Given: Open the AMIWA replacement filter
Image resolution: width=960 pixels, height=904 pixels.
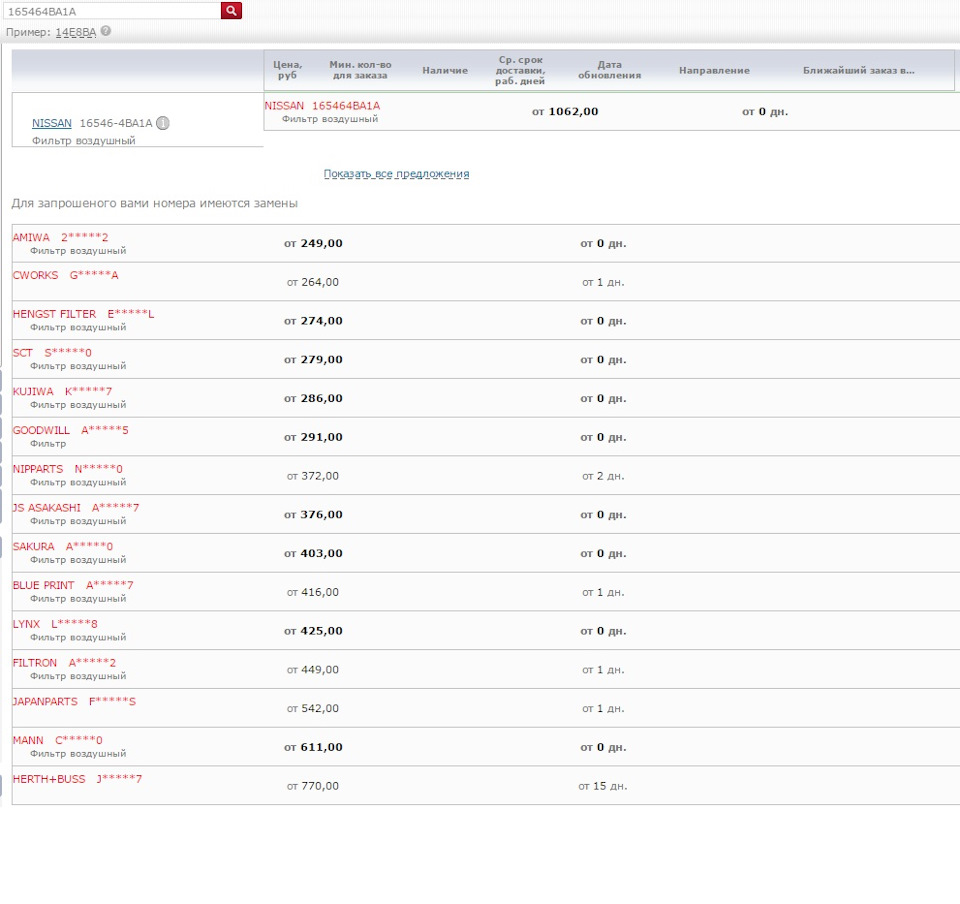Looking at the screenshot, I should pyautogui.click(x=486, y=244).
